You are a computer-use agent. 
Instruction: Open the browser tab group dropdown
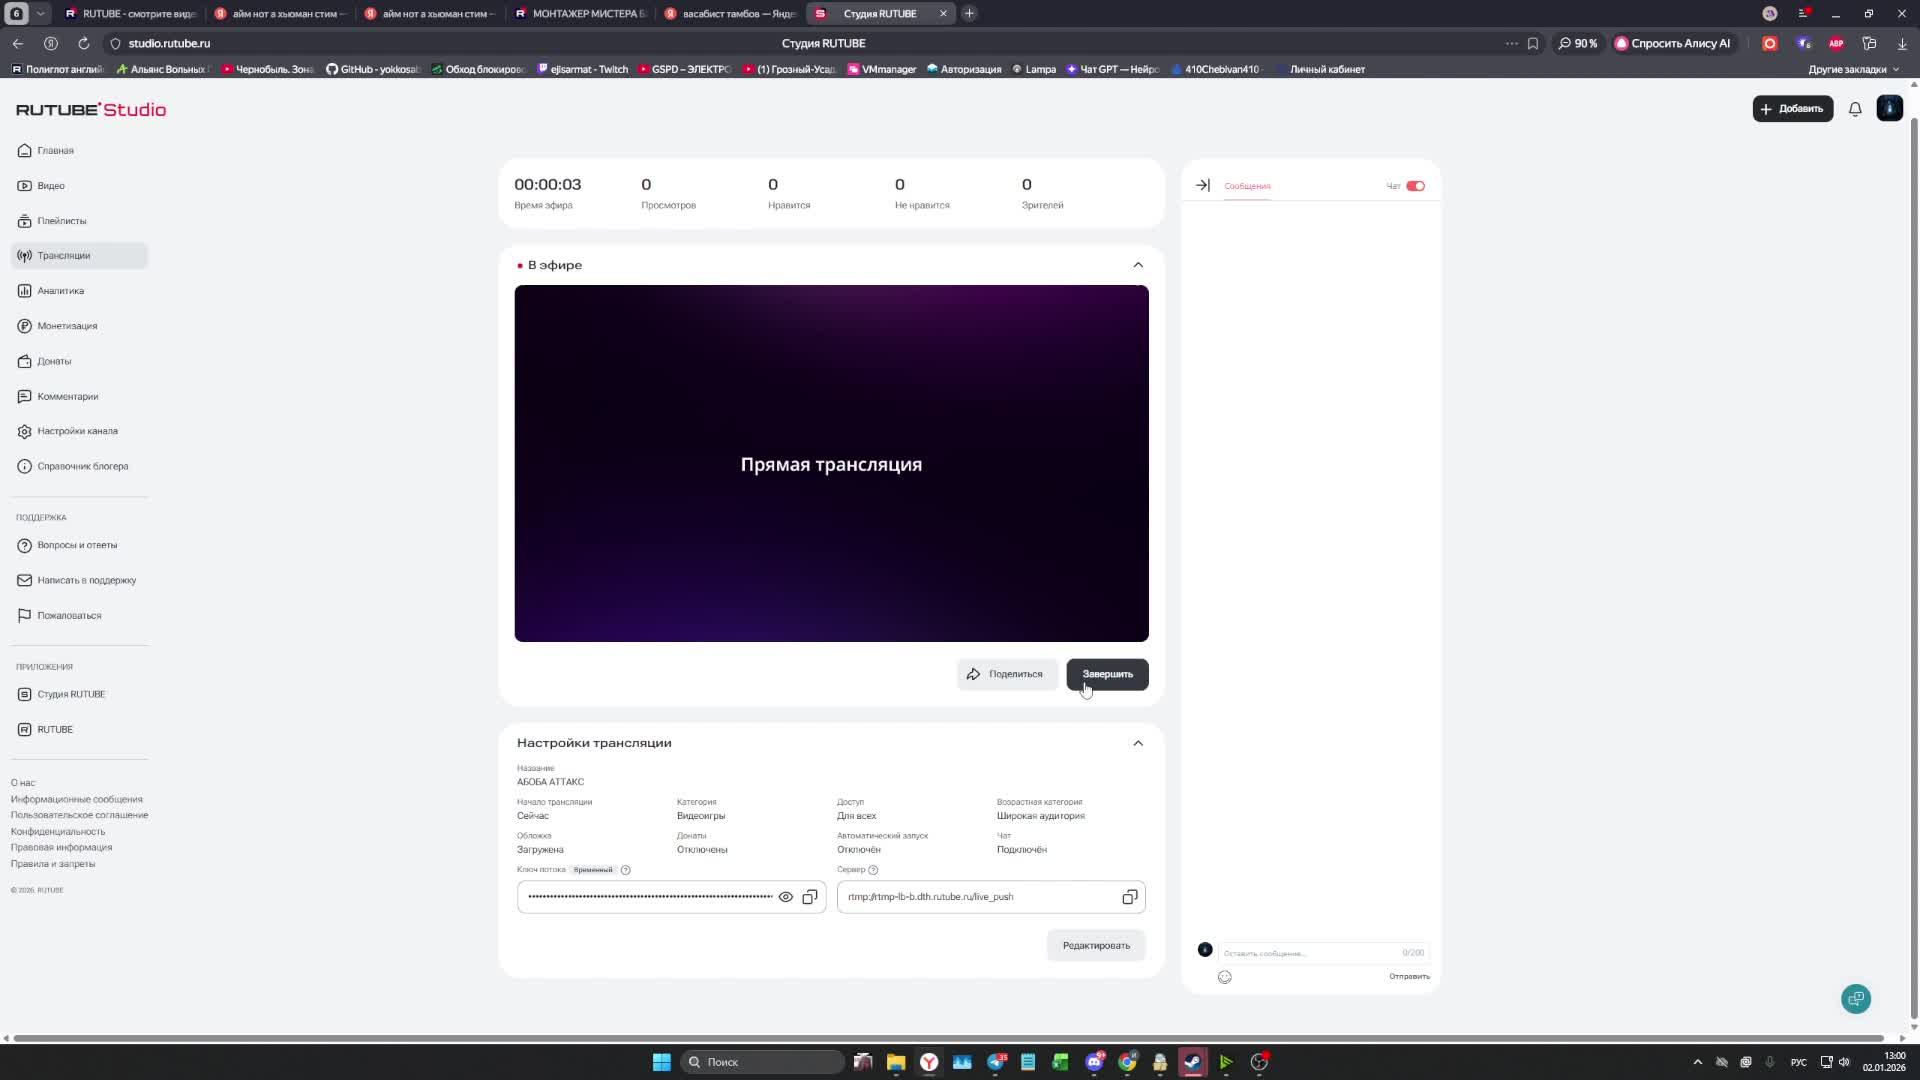click(40, 13)
